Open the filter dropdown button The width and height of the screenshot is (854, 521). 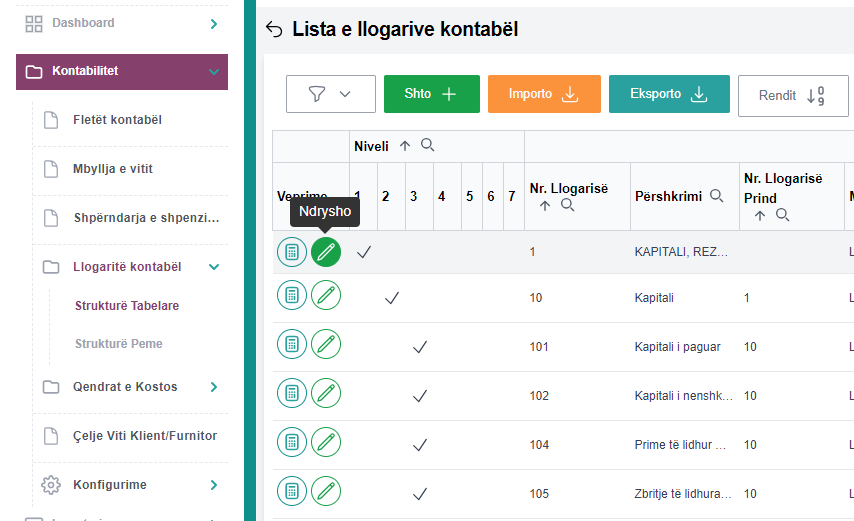(330, 94)
